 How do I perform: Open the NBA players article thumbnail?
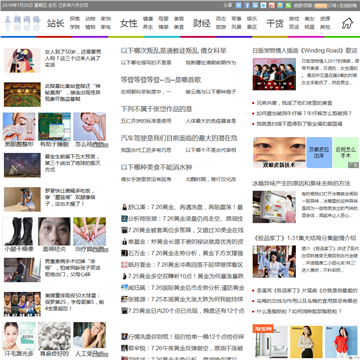pyautogui.click(x=22, y=304)
